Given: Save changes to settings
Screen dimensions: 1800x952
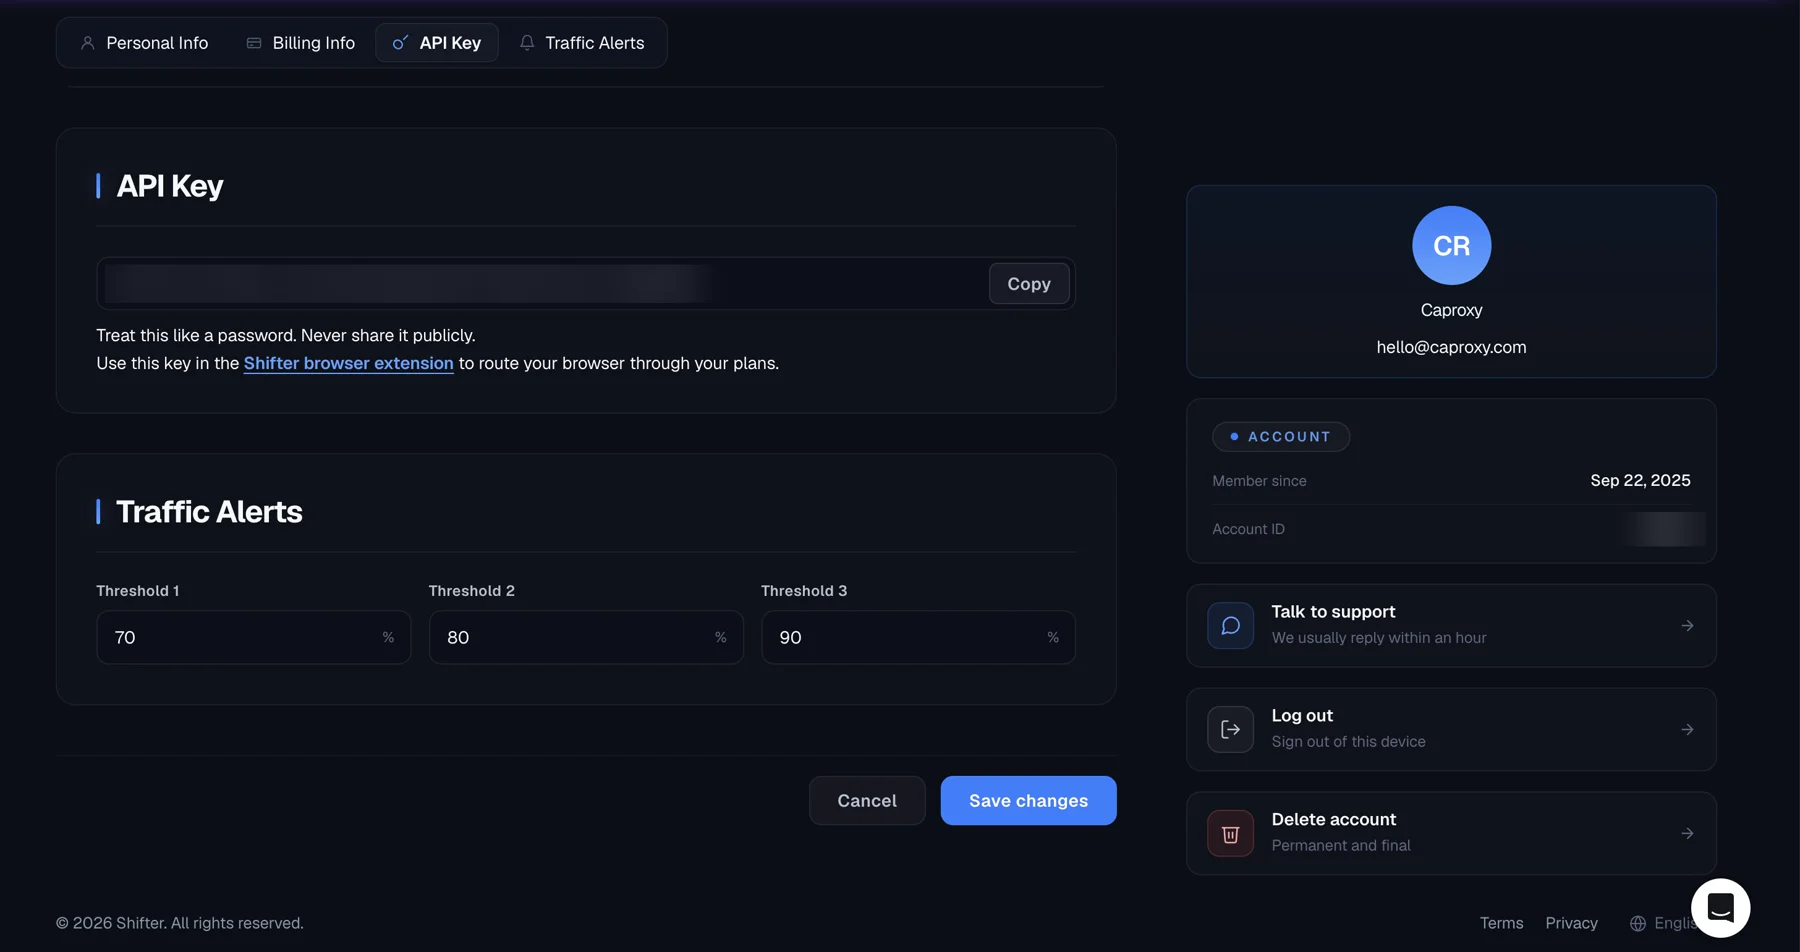Looking at the screenshot, I should click(1028, 801).
